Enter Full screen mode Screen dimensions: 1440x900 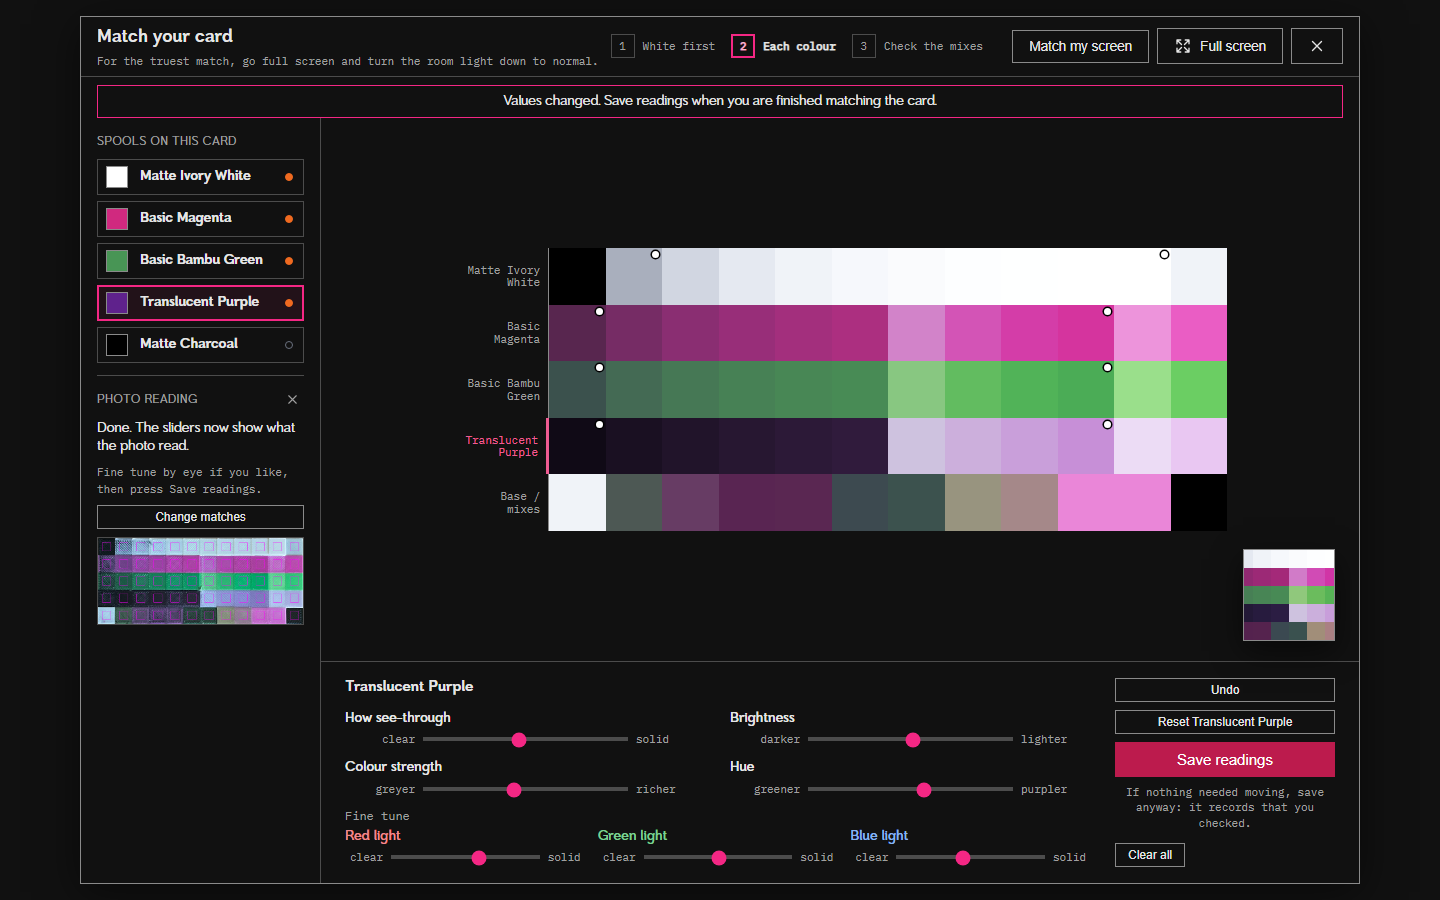(x=1220, y=46)
